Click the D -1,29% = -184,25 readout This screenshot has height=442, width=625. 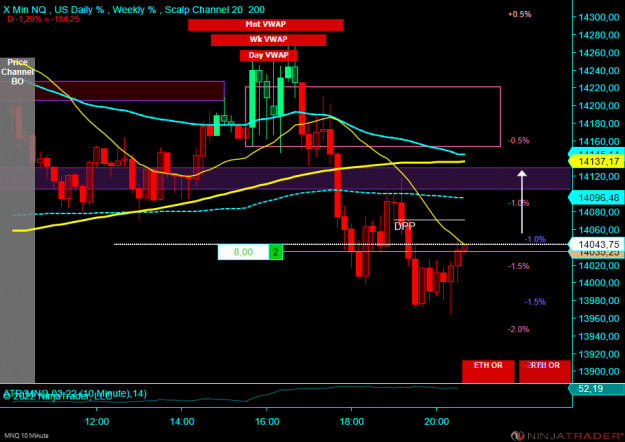click(43, 19)
